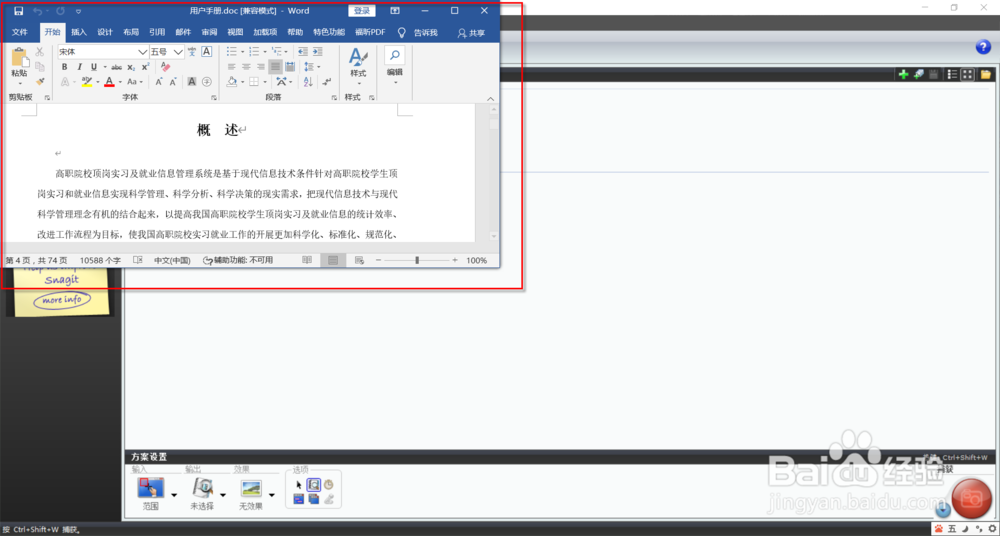The height and width of the screenshot is (536, 1000).
Task: Click the 100% zoom level text
Action: click(476, 260)
